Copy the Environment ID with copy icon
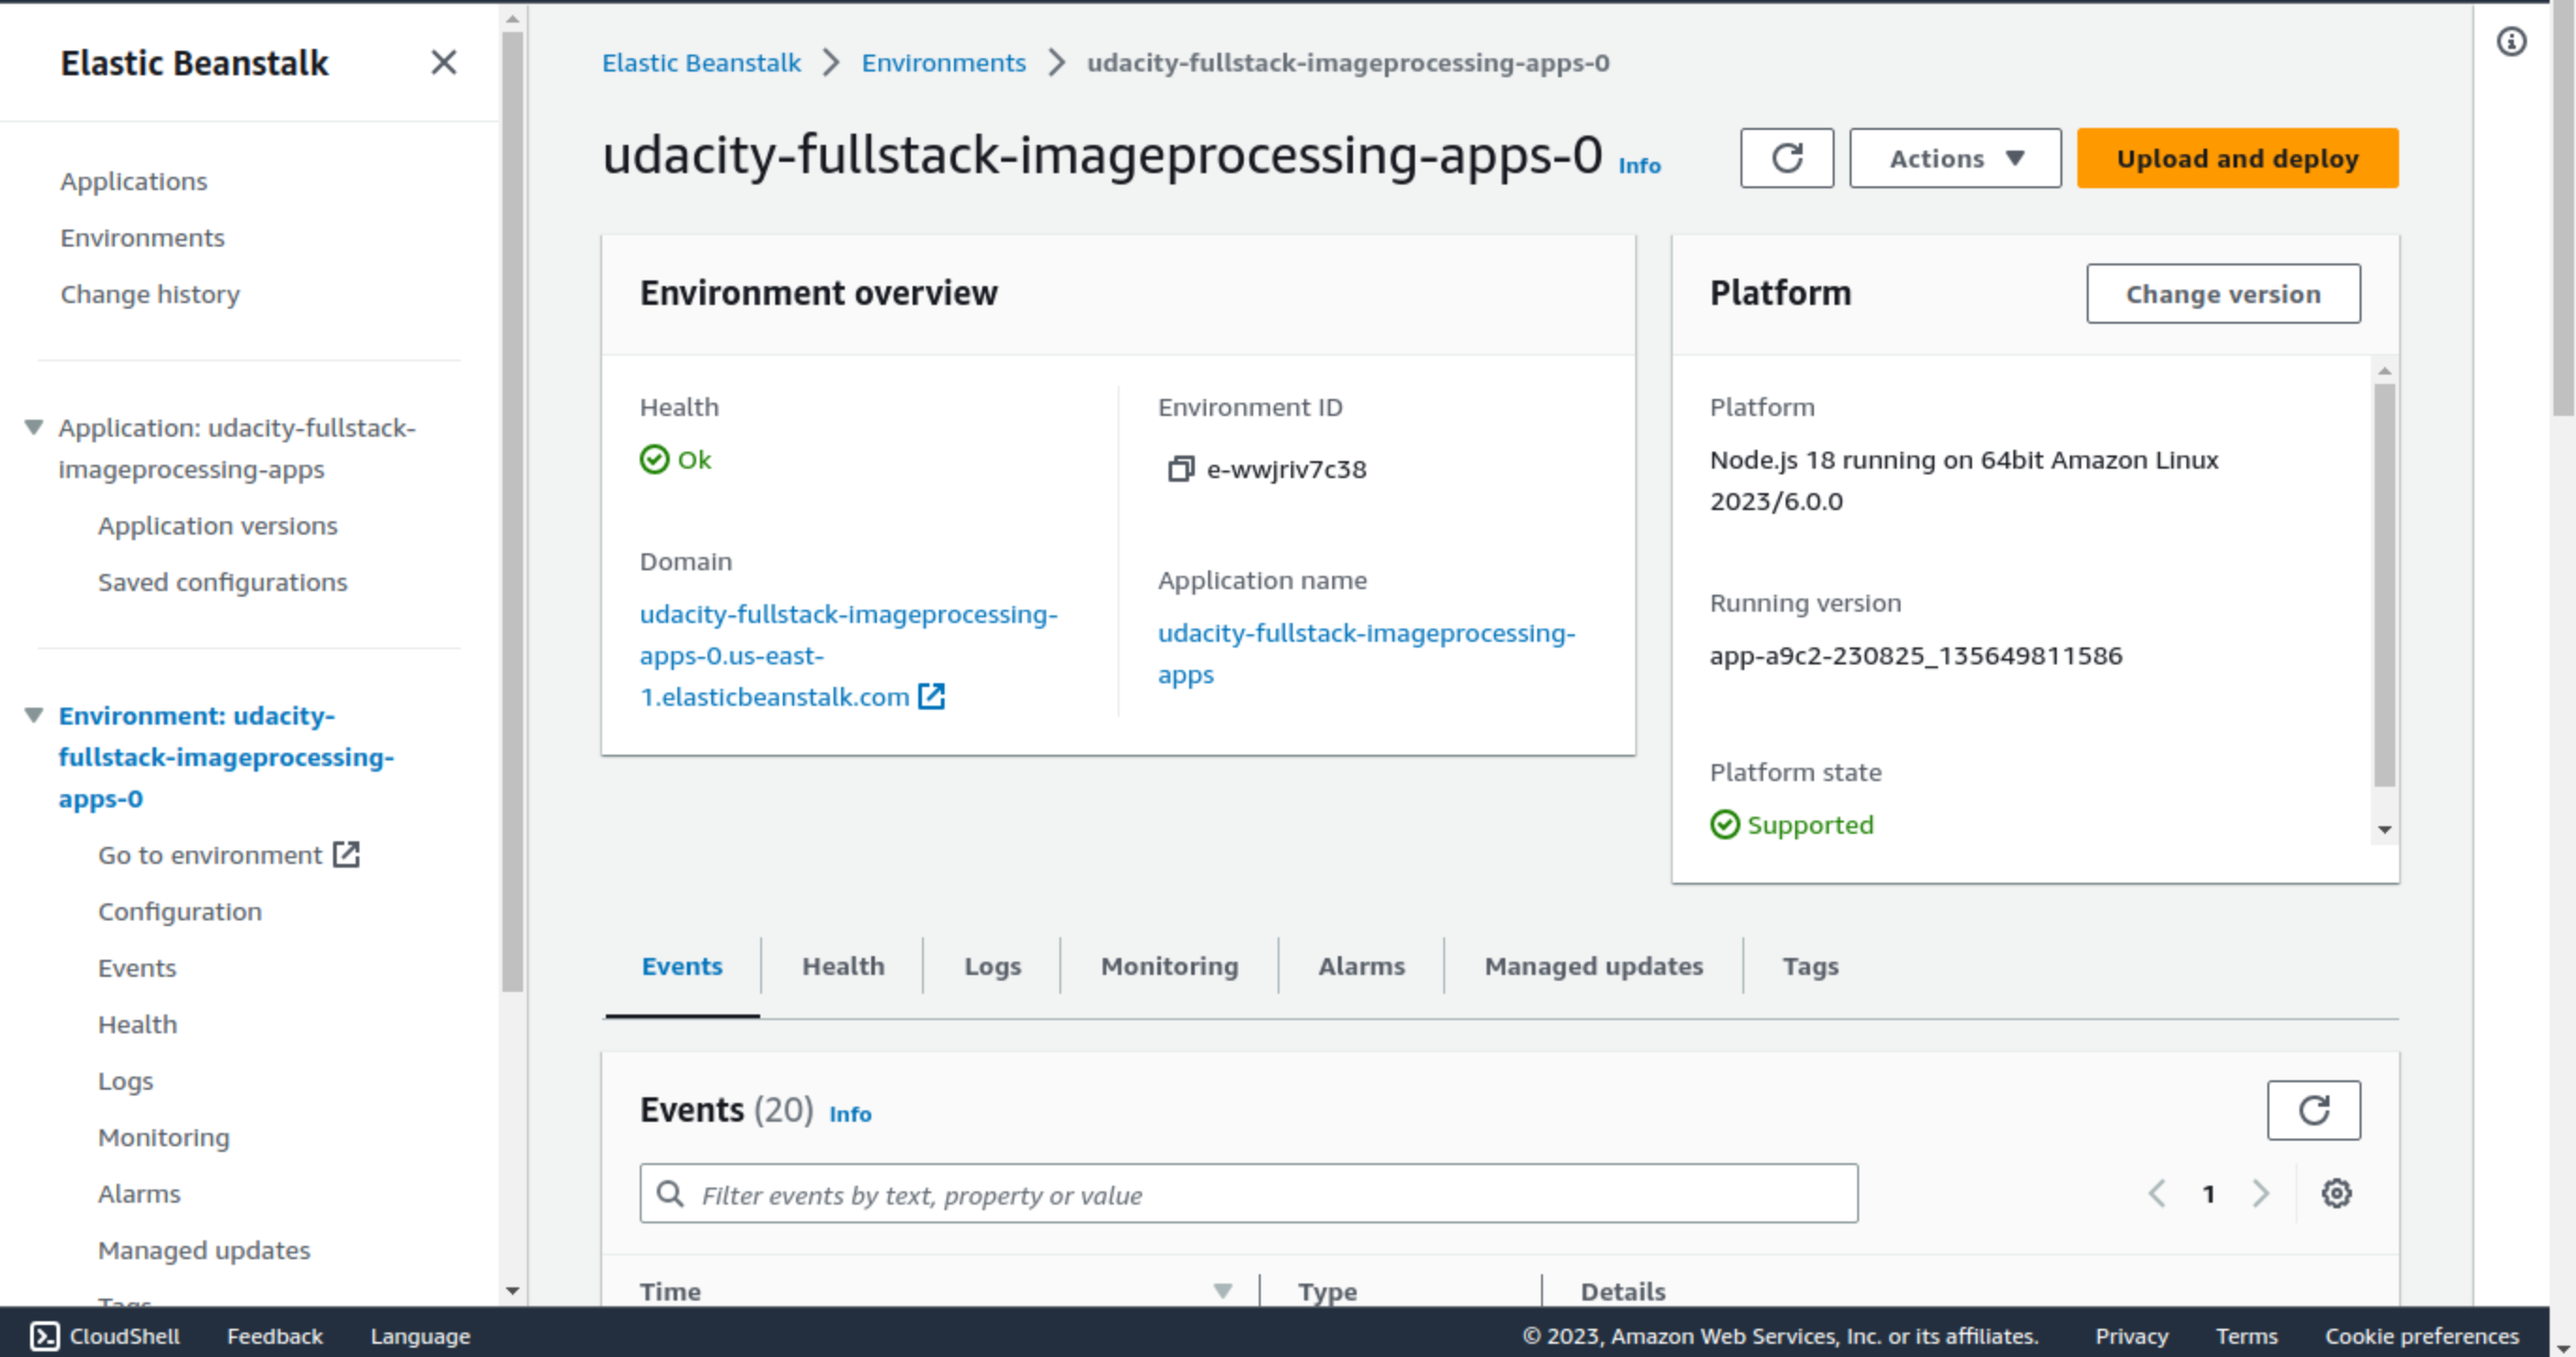 (1180, 469)
